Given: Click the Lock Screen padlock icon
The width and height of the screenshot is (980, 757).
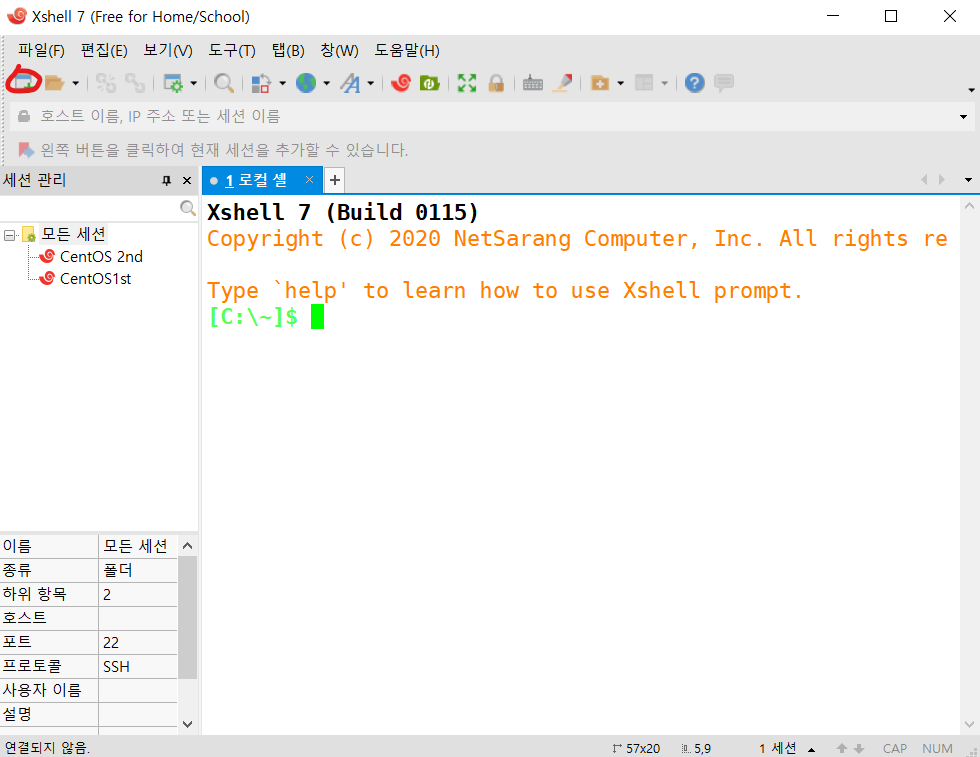Looking at the screenshot, I should pos(496,83).
